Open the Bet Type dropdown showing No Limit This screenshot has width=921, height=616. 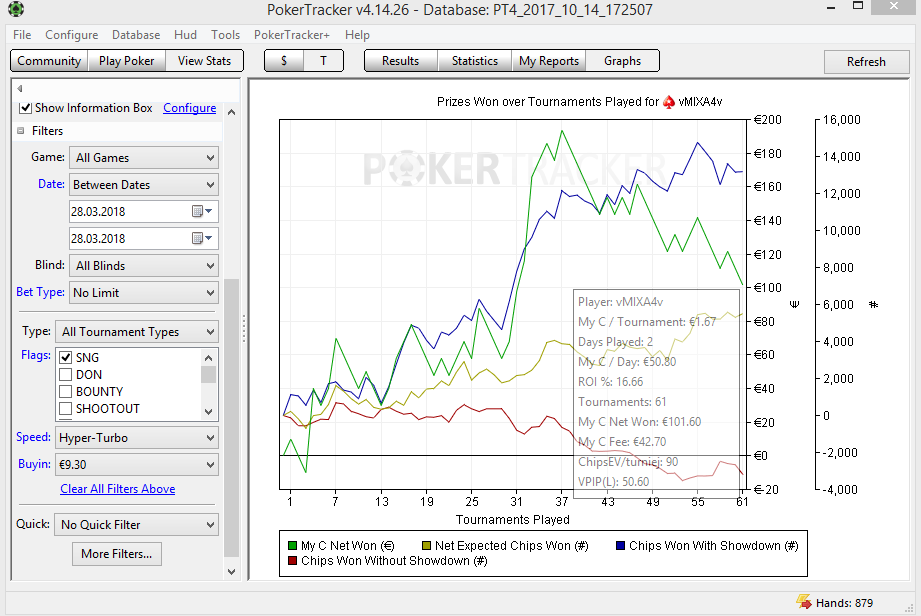tap(144, 292)
